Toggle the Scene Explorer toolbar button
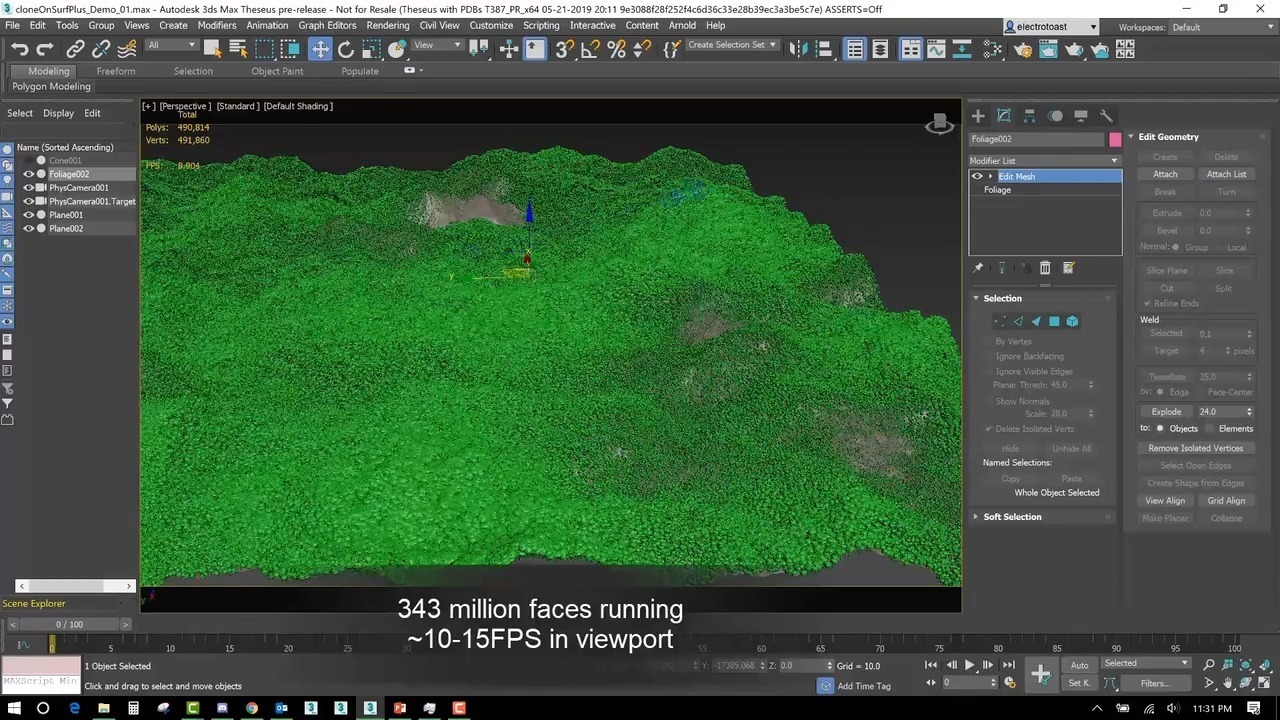 click(x=855, y=48)
